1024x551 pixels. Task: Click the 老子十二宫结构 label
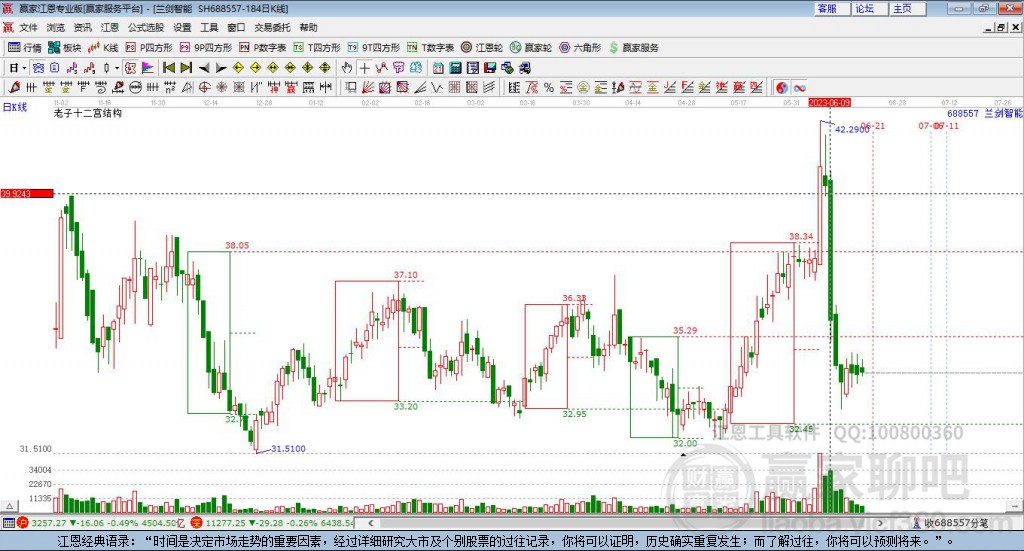[x=88, y=113]
